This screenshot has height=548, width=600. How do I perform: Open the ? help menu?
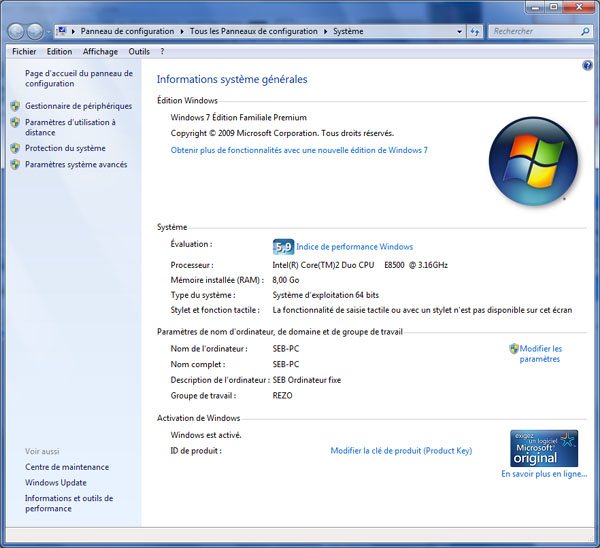pyautogui.click(x=162, y=52)
